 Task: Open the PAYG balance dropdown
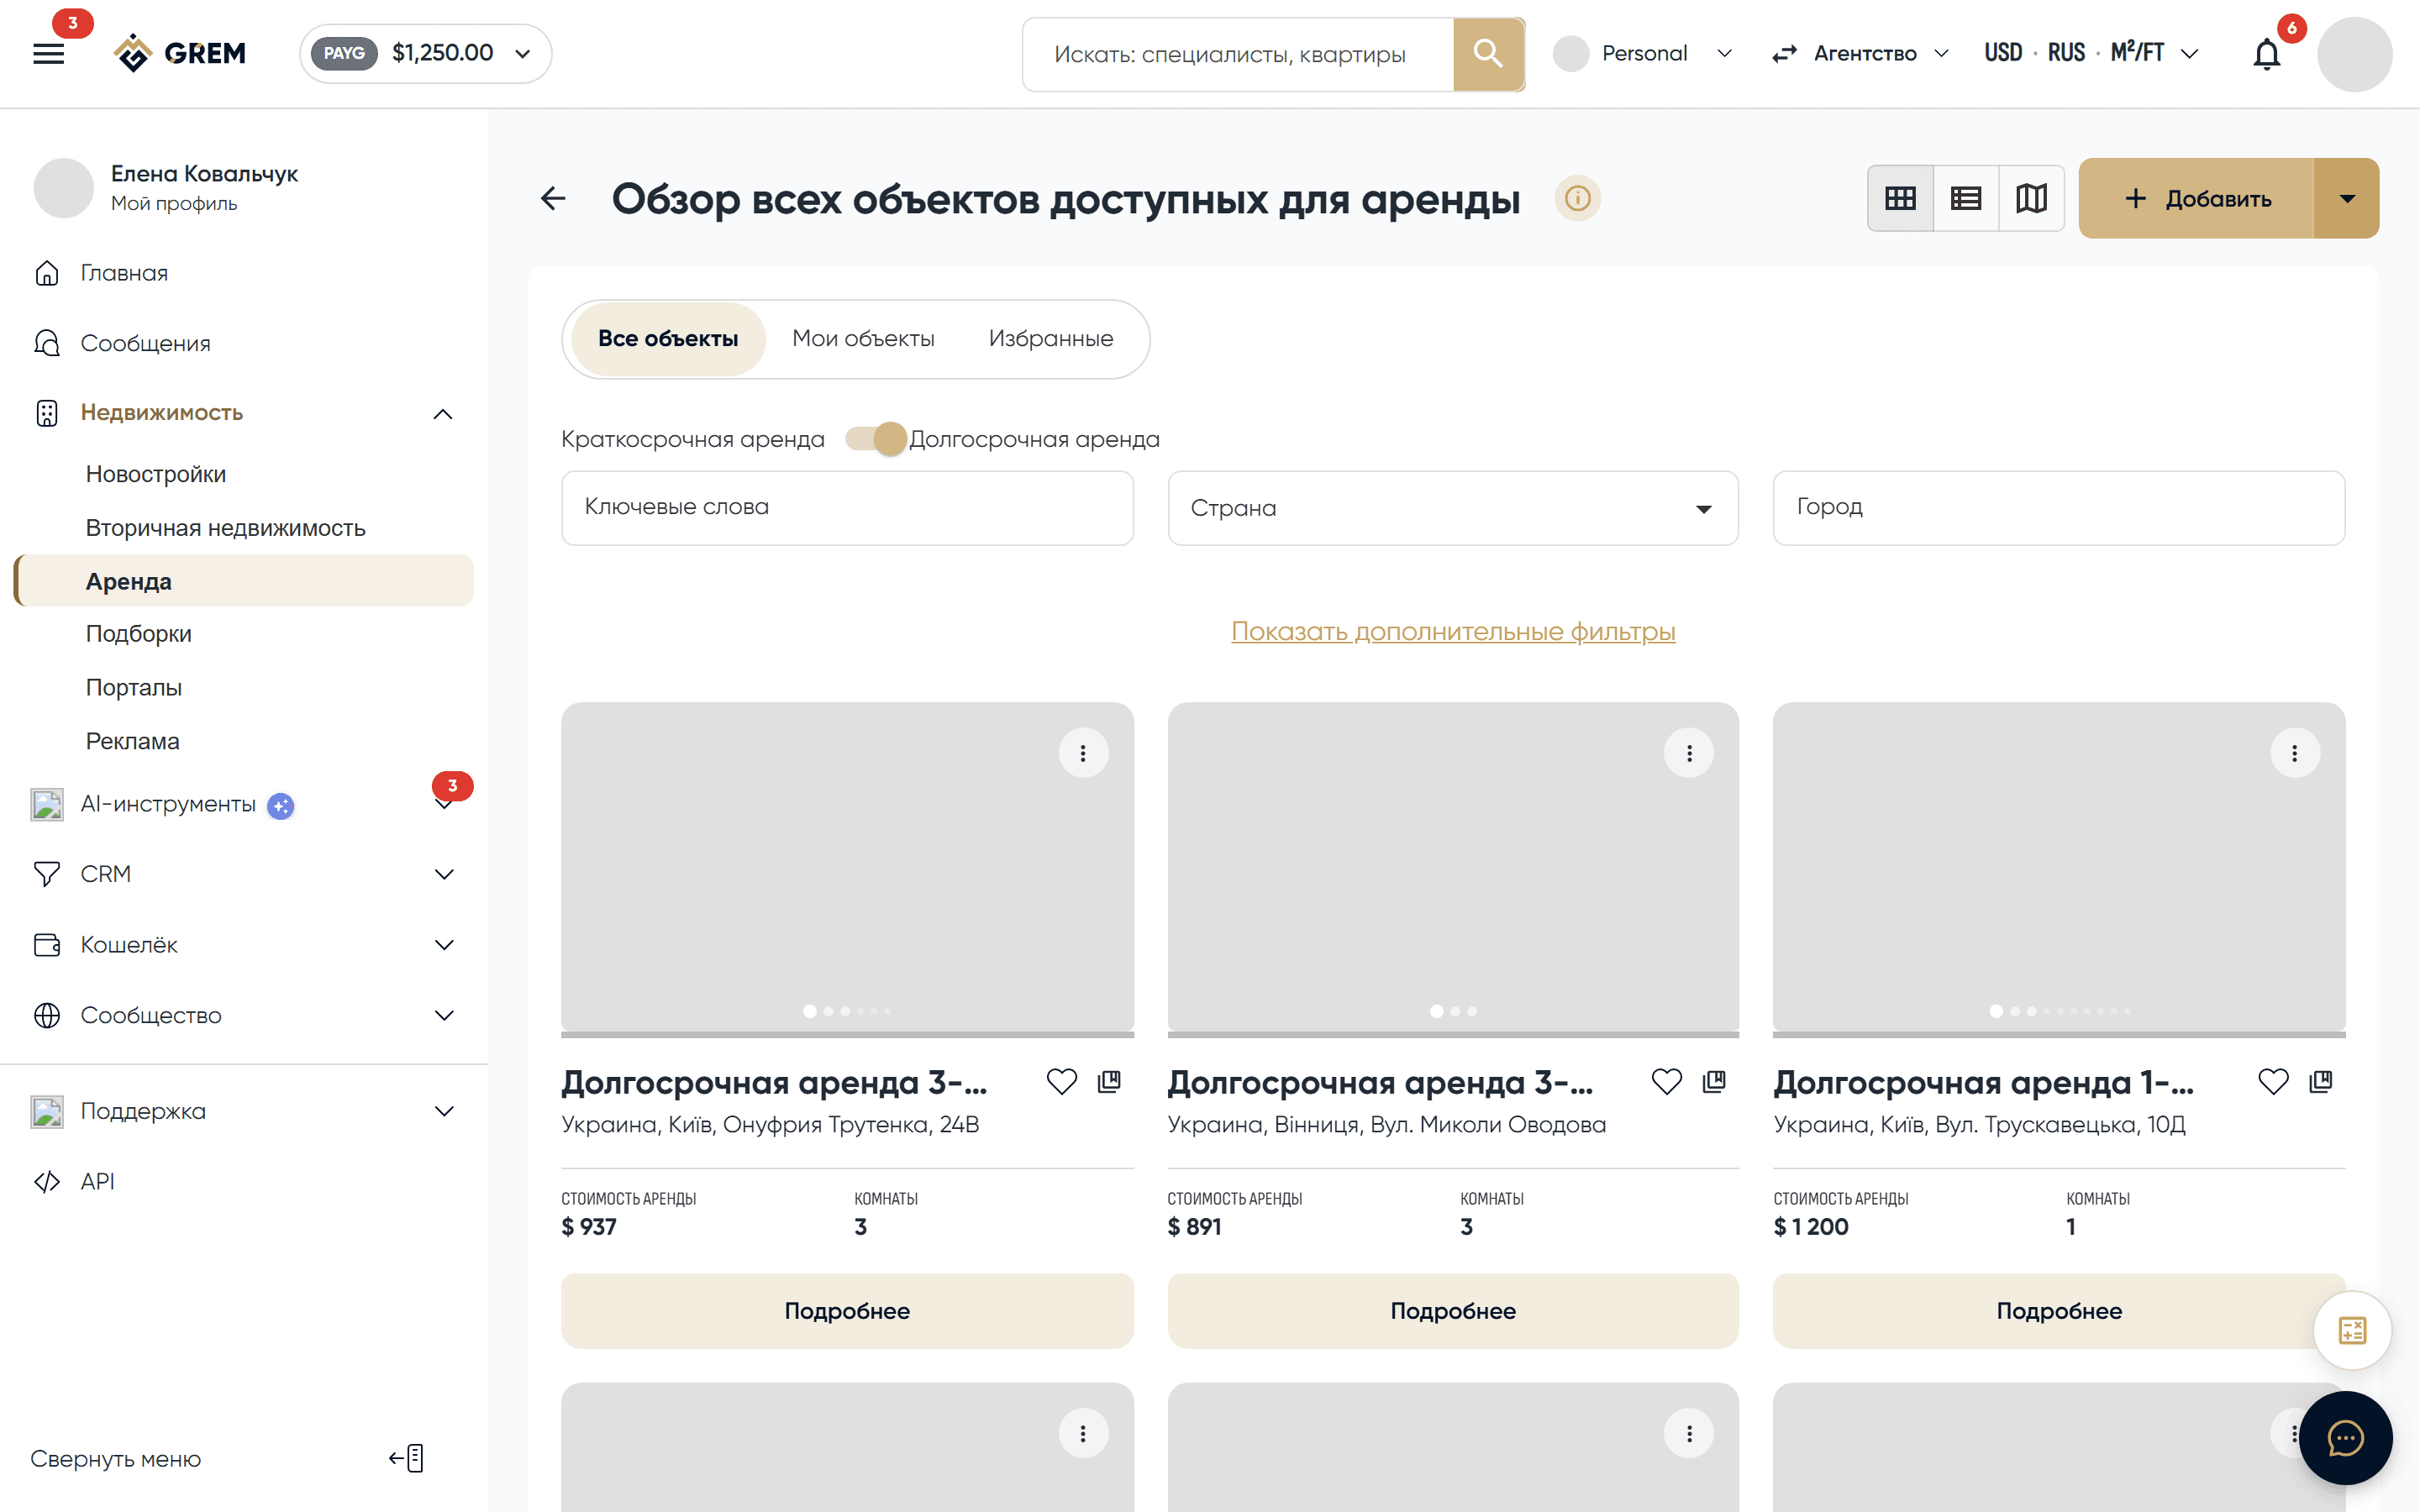426,53
